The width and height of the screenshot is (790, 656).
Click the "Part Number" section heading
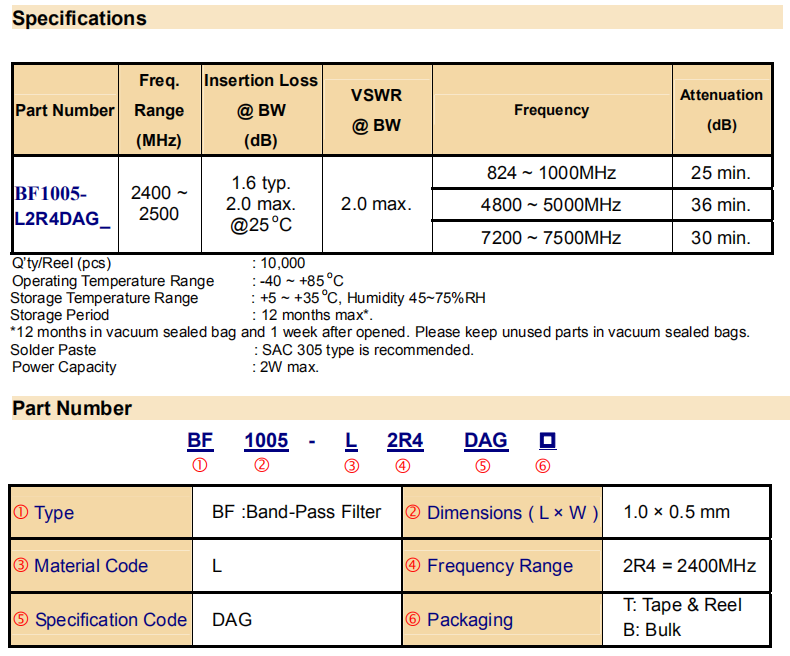72,408
